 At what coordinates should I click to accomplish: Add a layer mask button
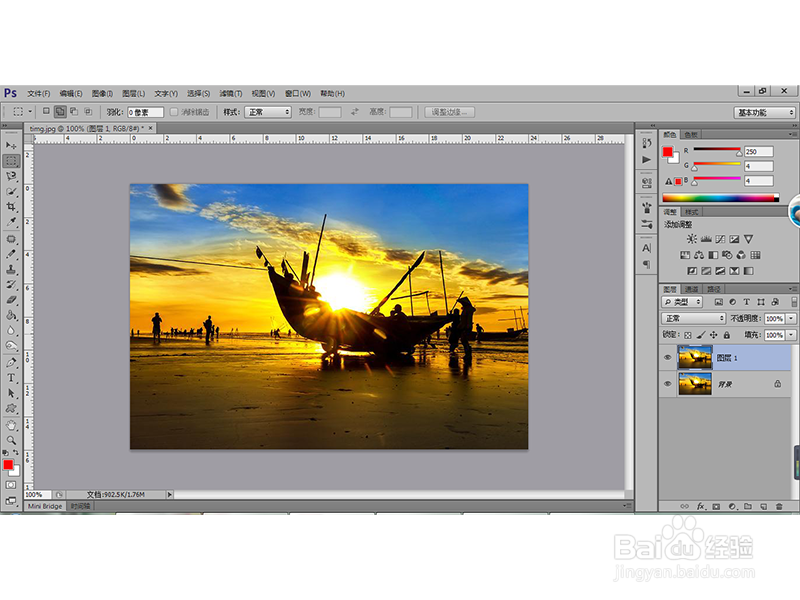[716, 507]
